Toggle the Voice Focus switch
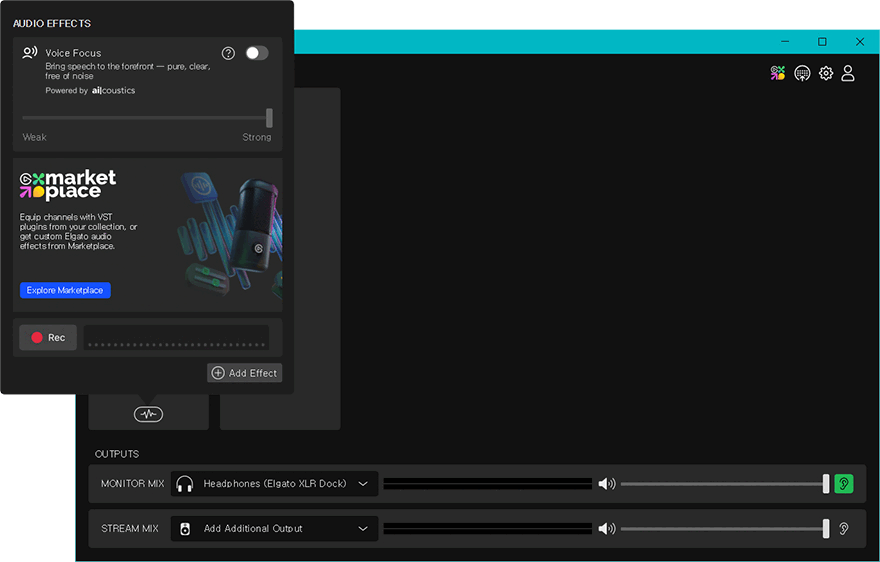This screenshot has height=562, width=880. (x=257, y=53)
